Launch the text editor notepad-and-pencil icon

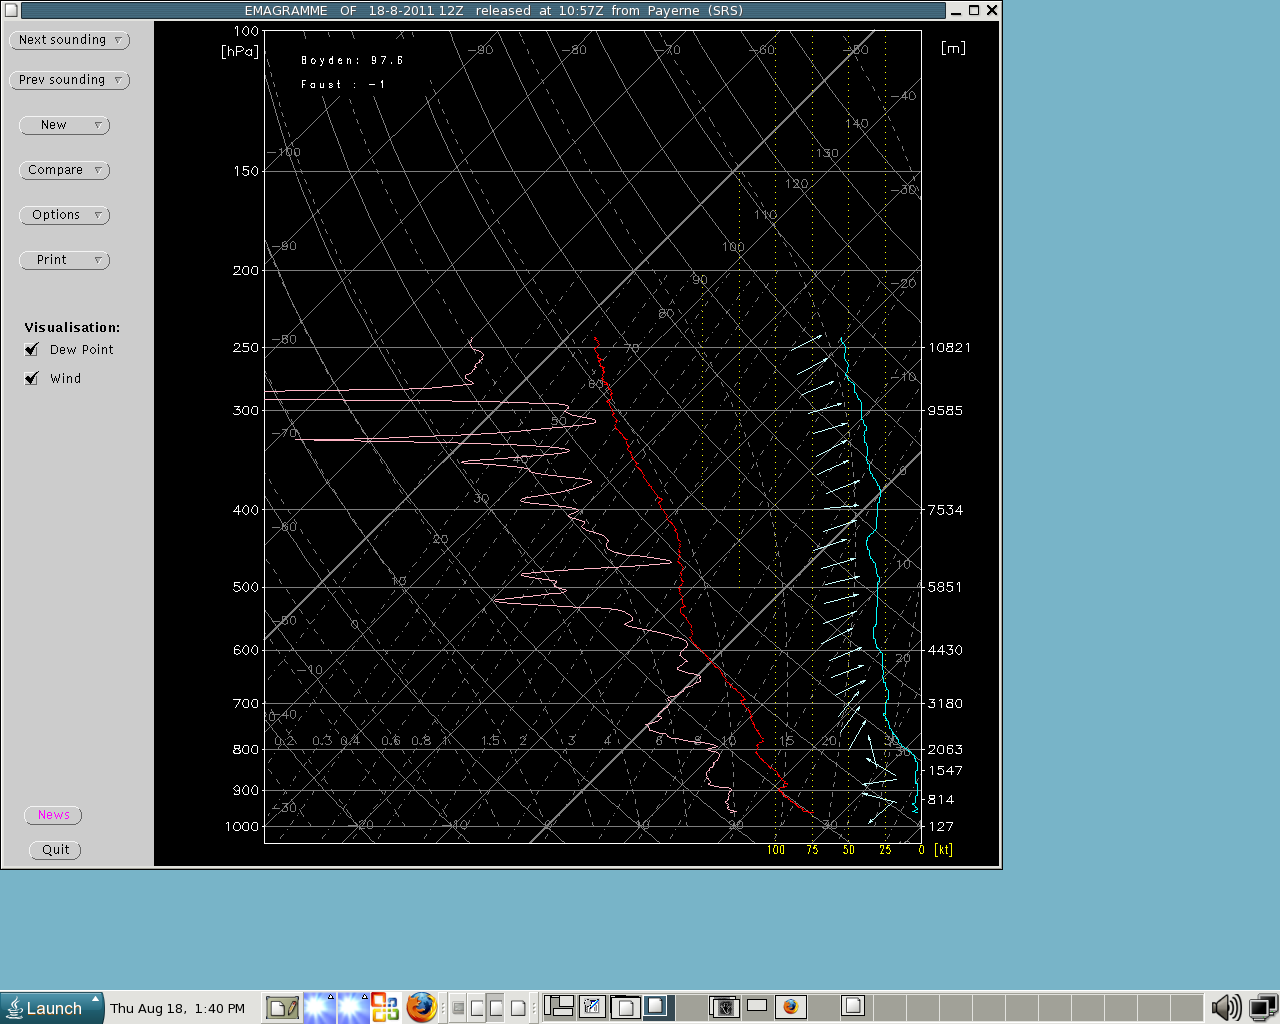tap(281, 1007)
